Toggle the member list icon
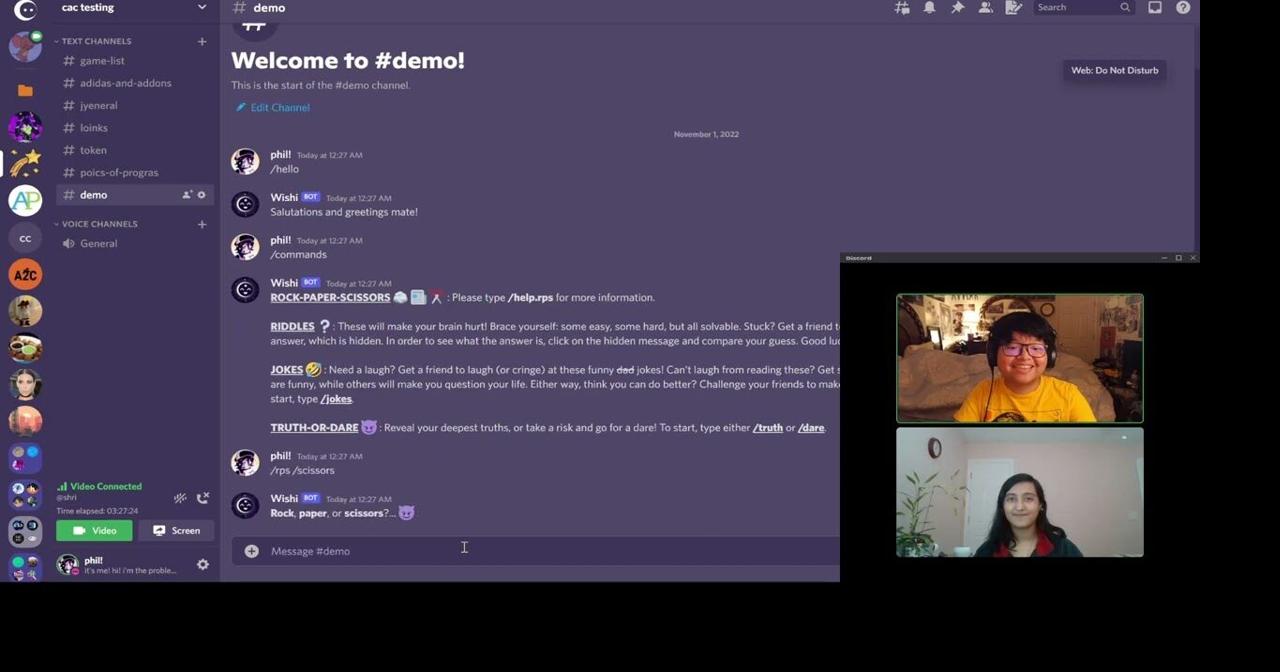The width and height of the screenshot is (1280, 672). pyautogui.click(x=985, y=8)
